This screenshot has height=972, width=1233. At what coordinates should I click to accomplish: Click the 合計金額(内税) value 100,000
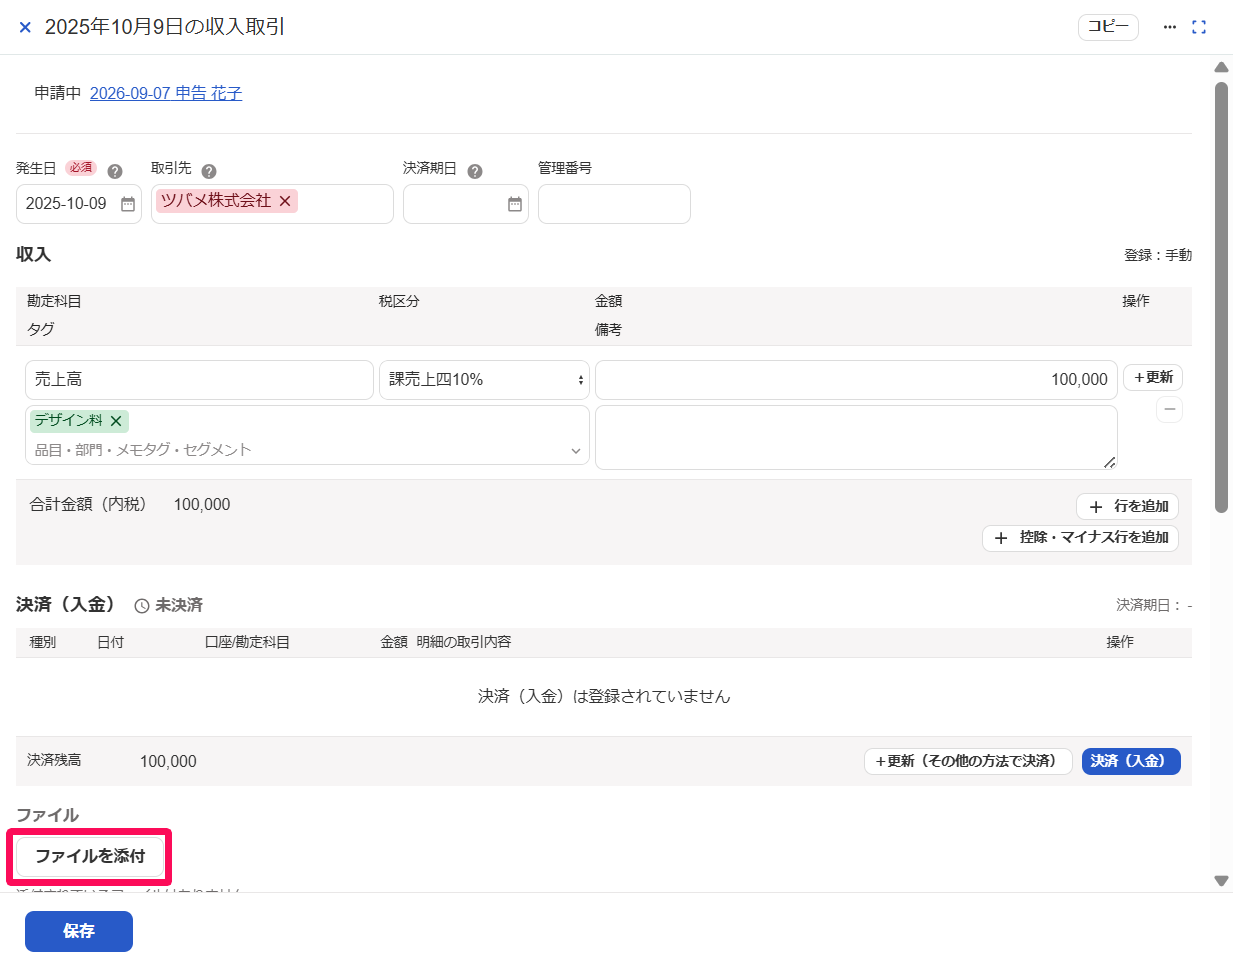pyautogui.click(x=202, y=505)
